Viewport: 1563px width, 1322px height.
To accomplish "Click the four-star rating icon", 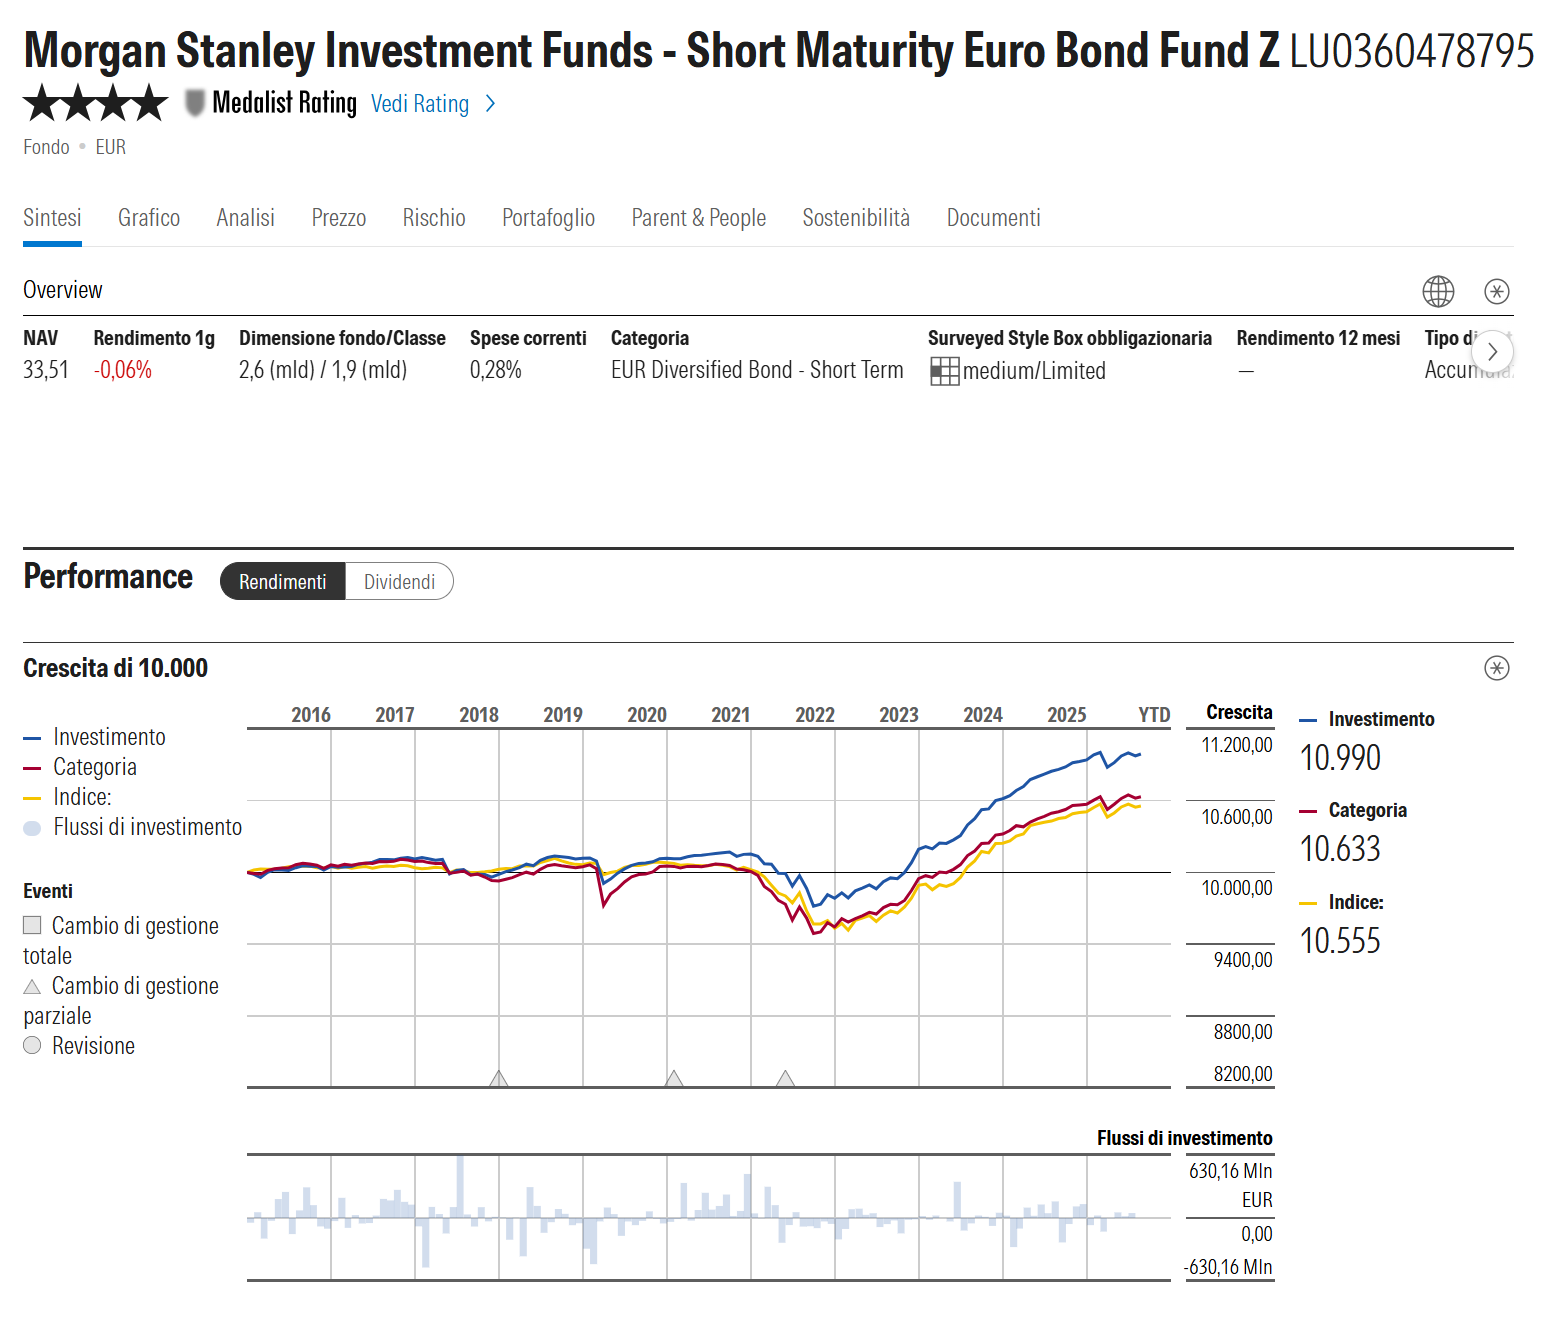I will pyautogui.click(x=96, y=103).
